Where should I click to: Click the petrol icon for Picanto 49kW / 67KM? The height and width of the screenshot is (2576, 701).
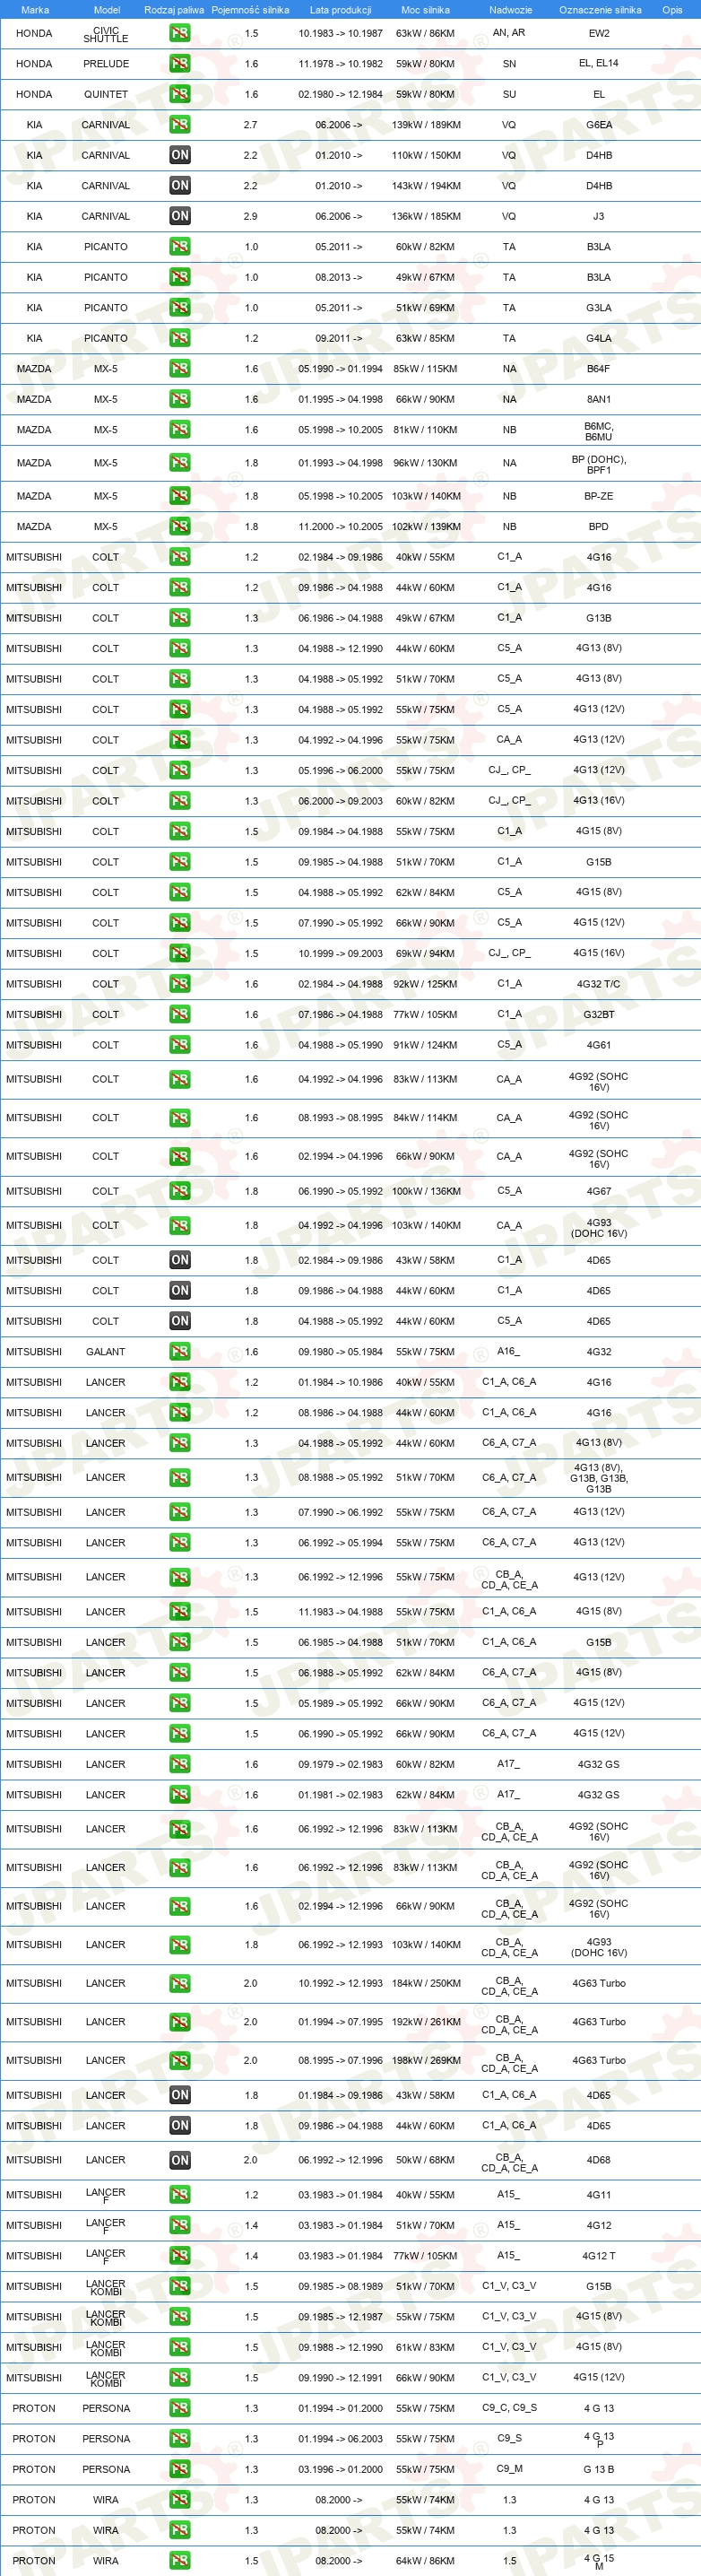(180, 277)
